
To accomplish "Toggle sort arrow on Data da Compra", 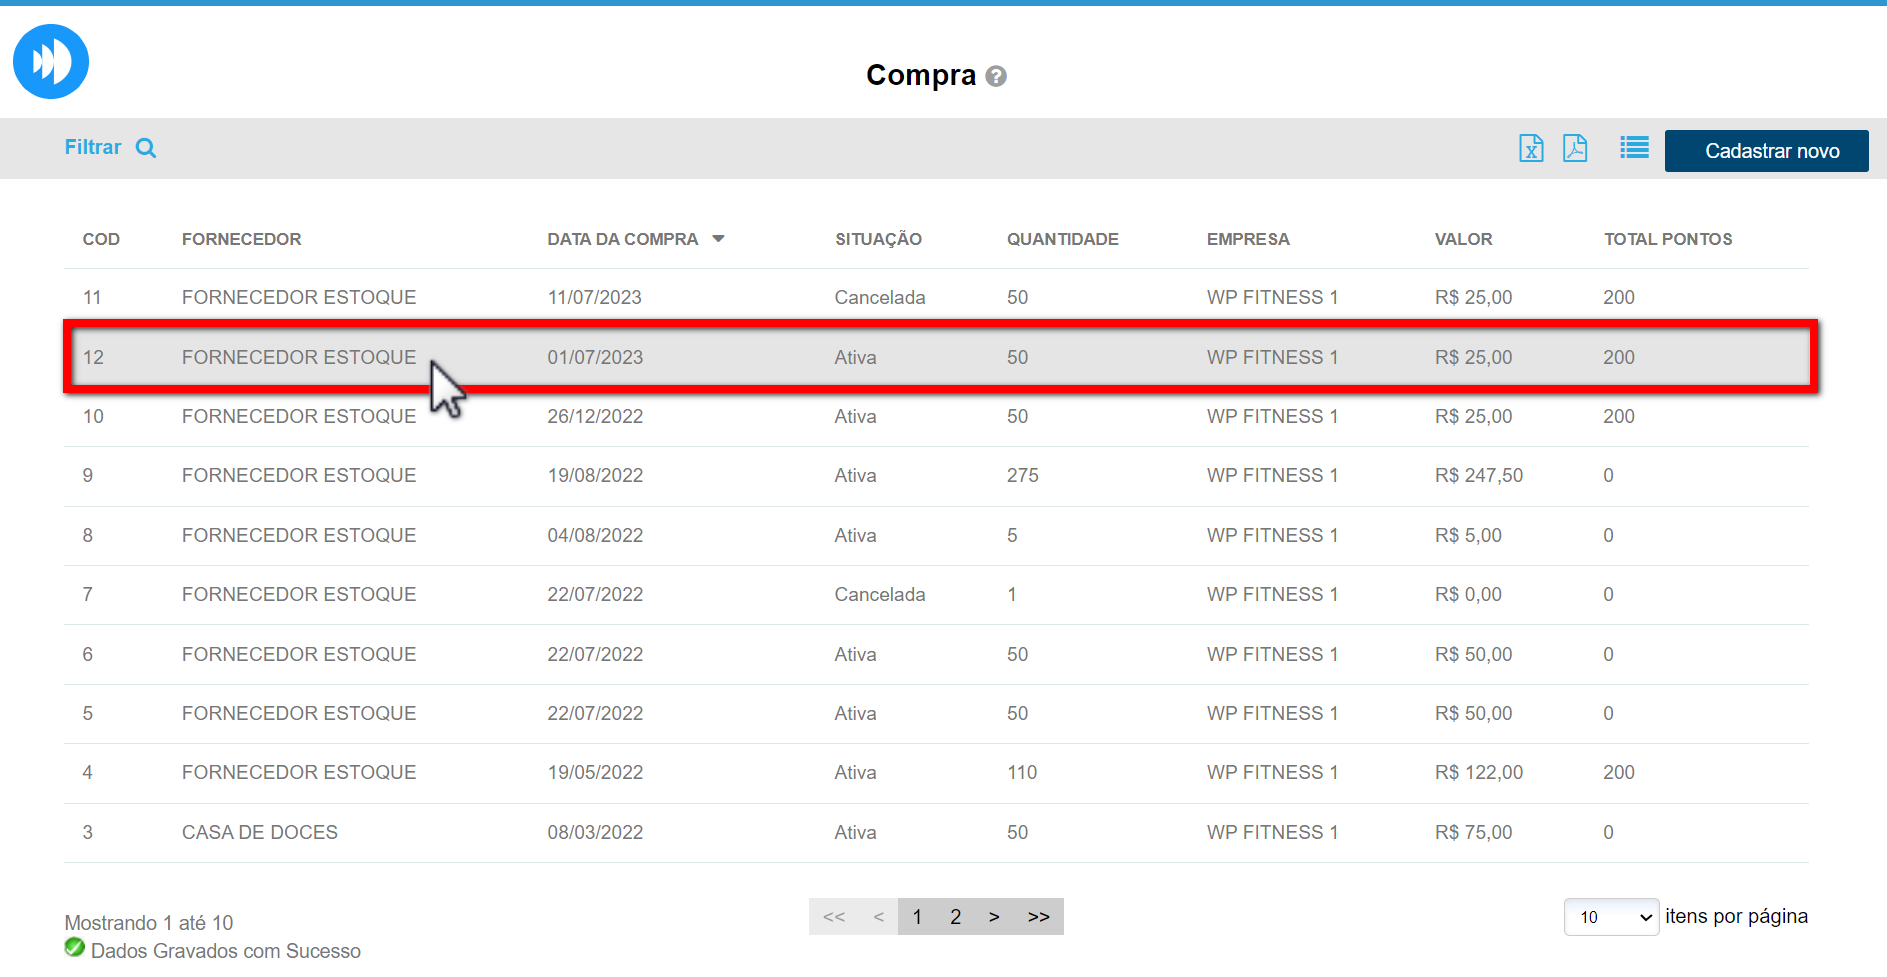I will pos(718,239).
